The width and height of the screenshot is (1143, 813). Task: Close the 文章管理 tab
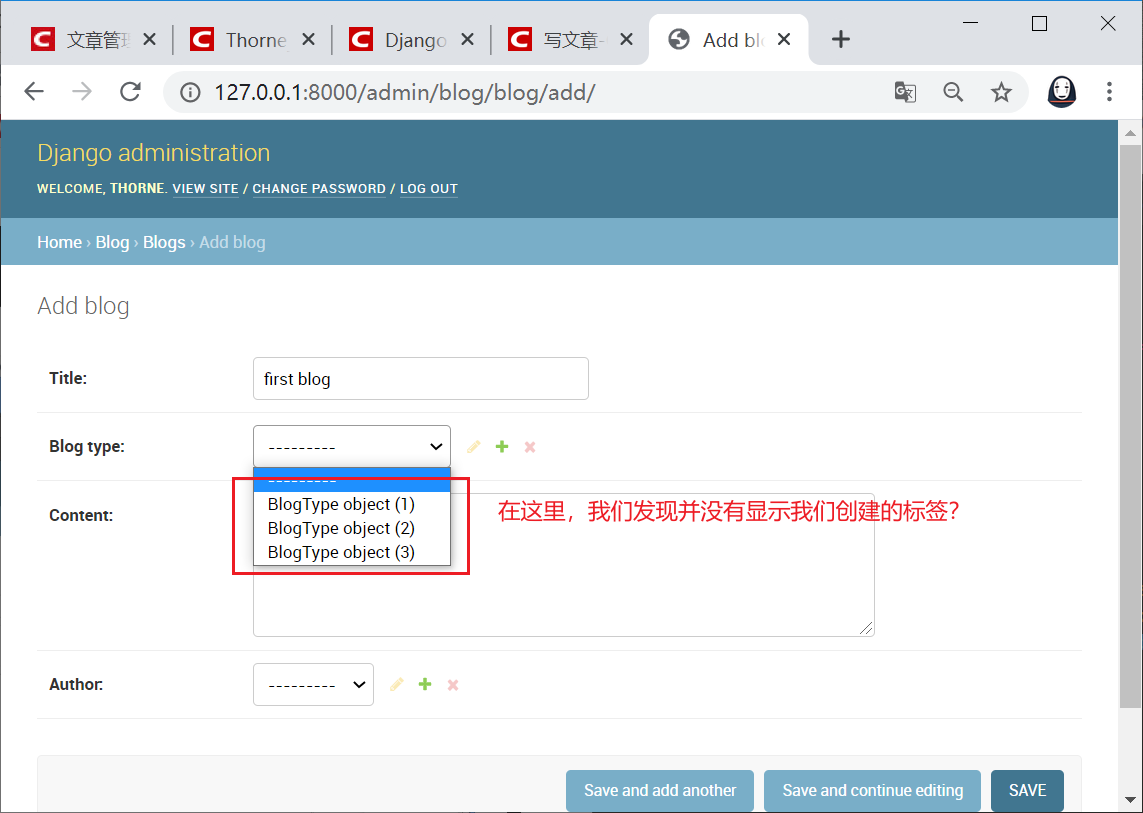149,39
